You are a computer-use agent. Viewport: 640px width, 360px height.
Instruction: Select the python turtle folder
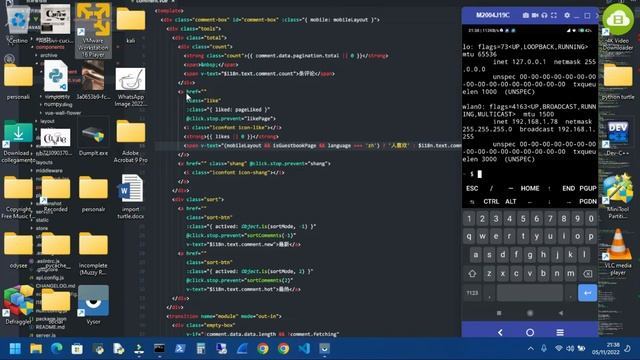pos(618,82)
